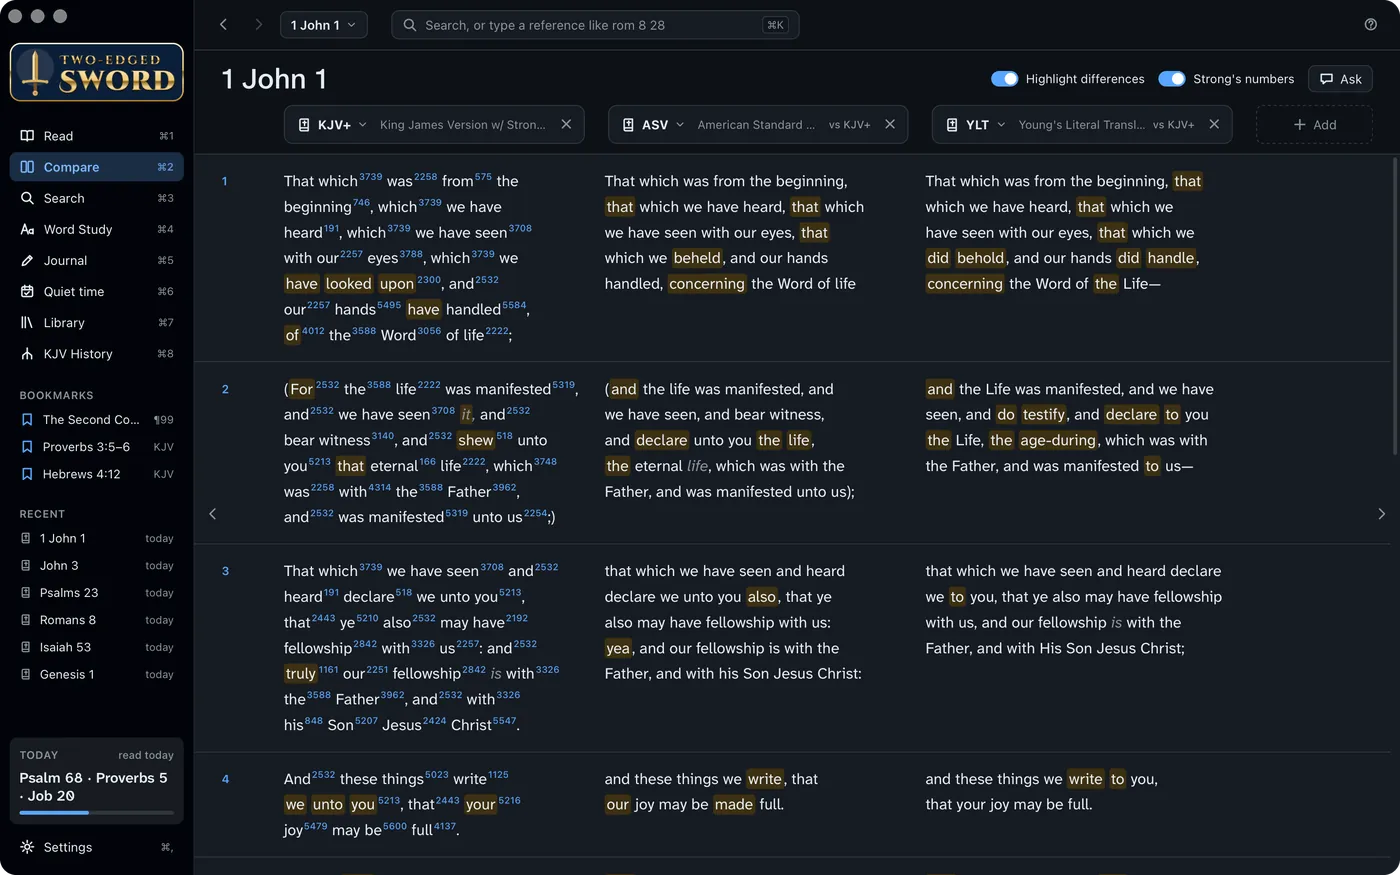Close the ASV comparison column
The image size is (1400, 875).
890,124
